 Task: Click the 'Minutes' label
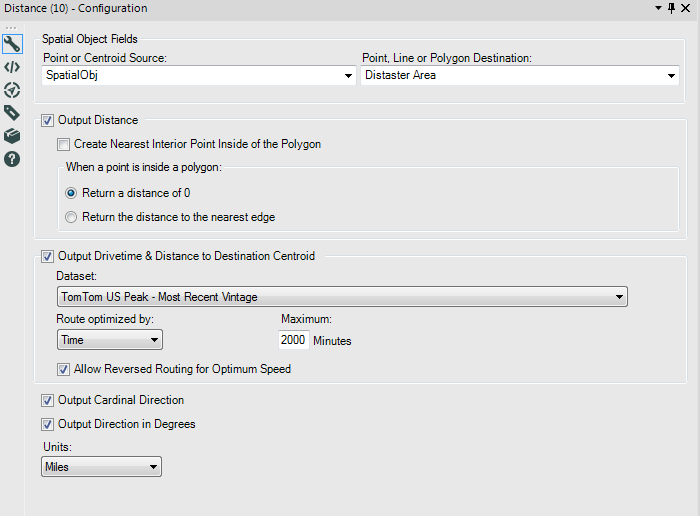332,341
